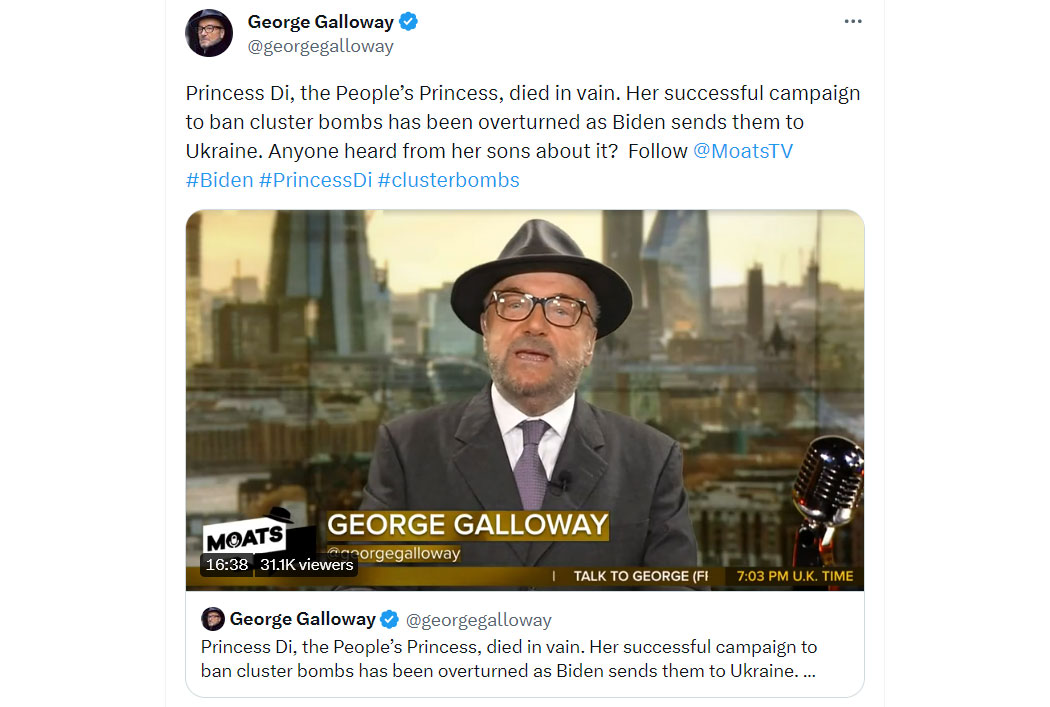The height and width of the screenshot is (707, 1050).
Task: Open the @georgegalloway handle in quoted tweet
Action: pyautogui.click(x=478, y=620)
